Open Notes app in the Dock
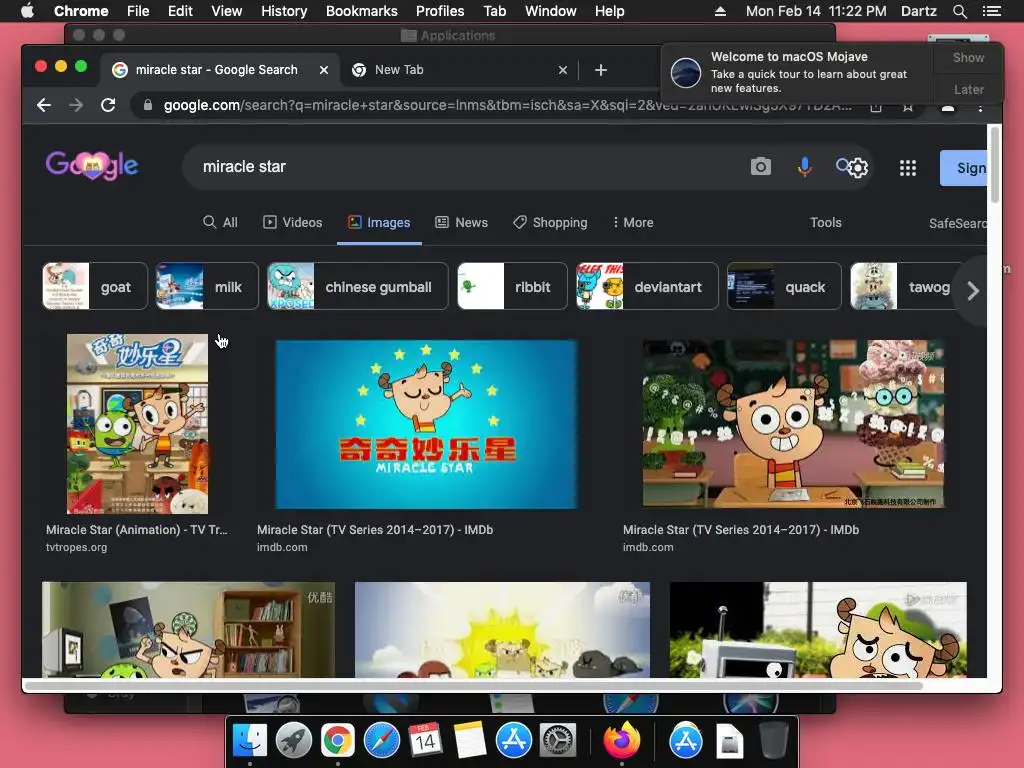 pos(469,741)
